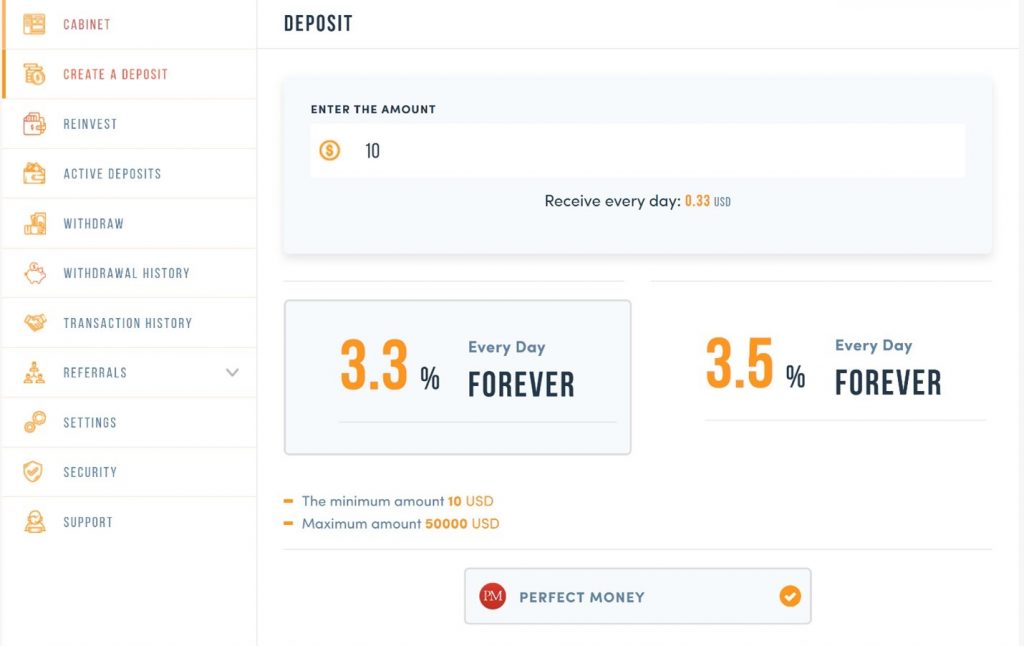This screenshot has width=1024, height=646.
Task: Choose Perfect Money payment method
Action: (x=637, y=596)
